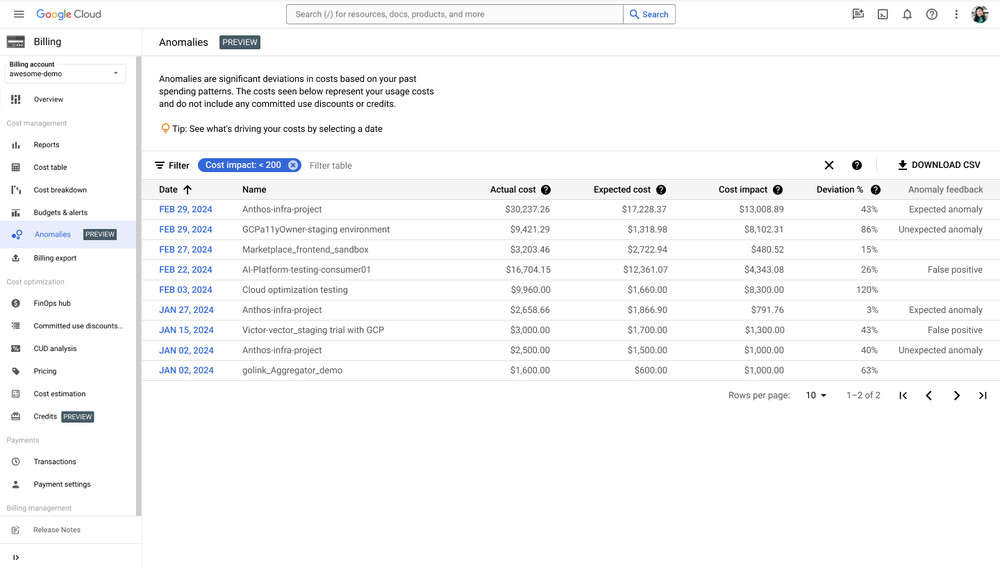1000x569 pixels.
Task: Click the help question mark in top bar
Action: pos(931,14)
